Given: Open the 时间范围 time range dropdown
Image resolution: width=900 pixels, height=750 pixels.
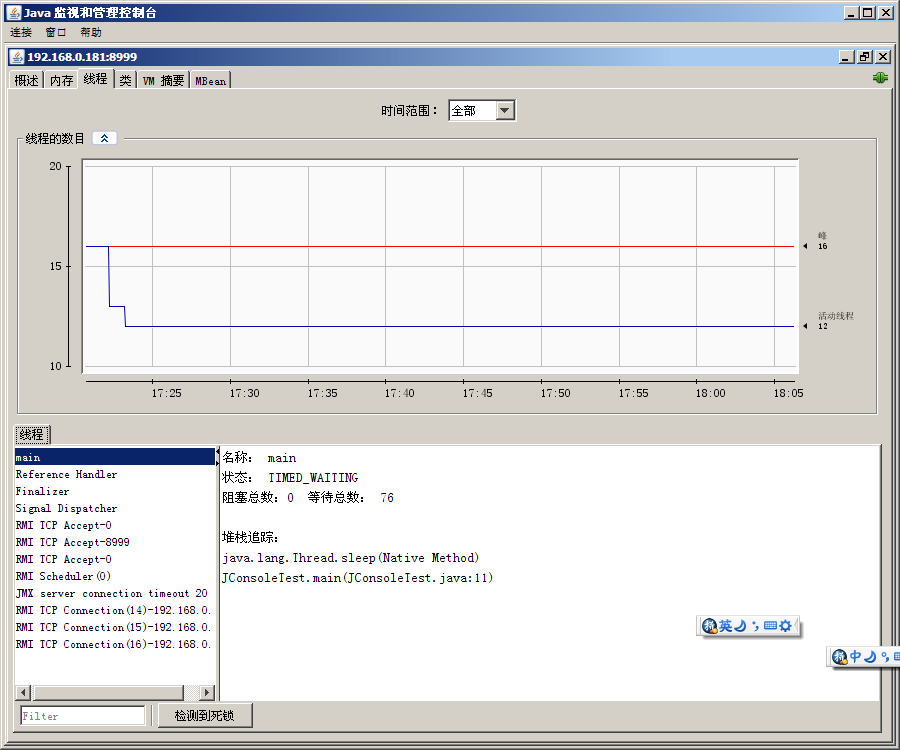Looking at the screenshot, I should point(505,111).
